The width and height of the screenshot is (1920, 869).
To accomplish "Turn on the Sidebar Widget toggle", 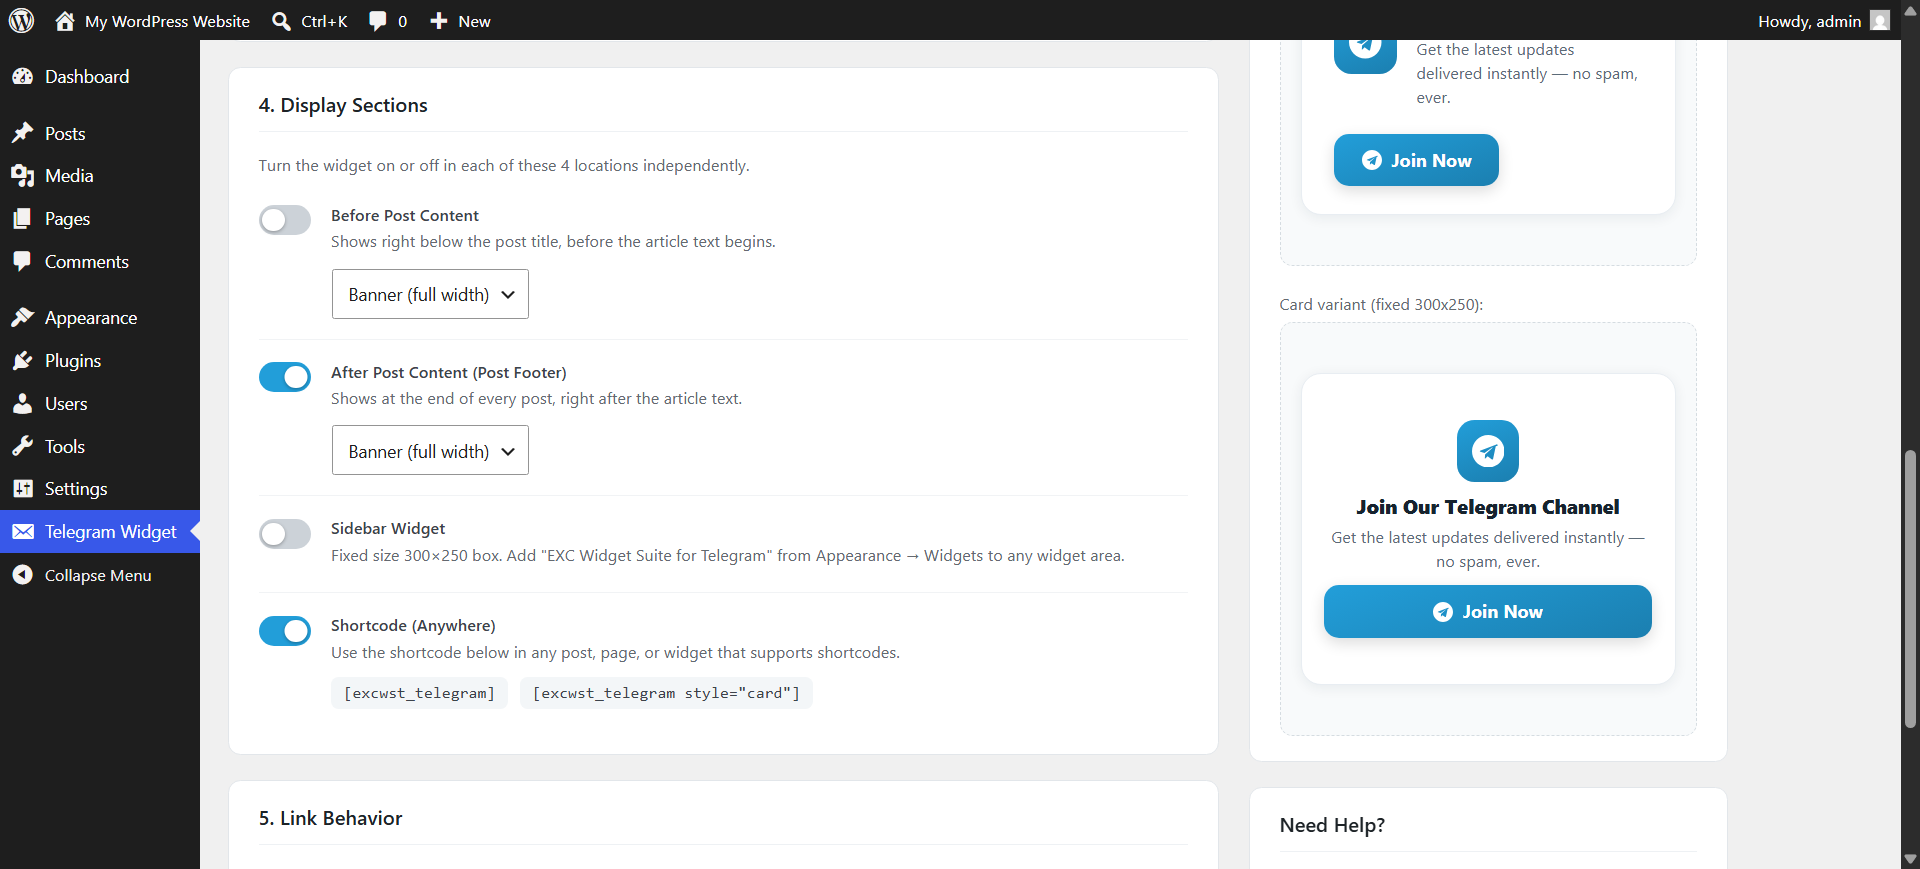I will coord(285,534).
